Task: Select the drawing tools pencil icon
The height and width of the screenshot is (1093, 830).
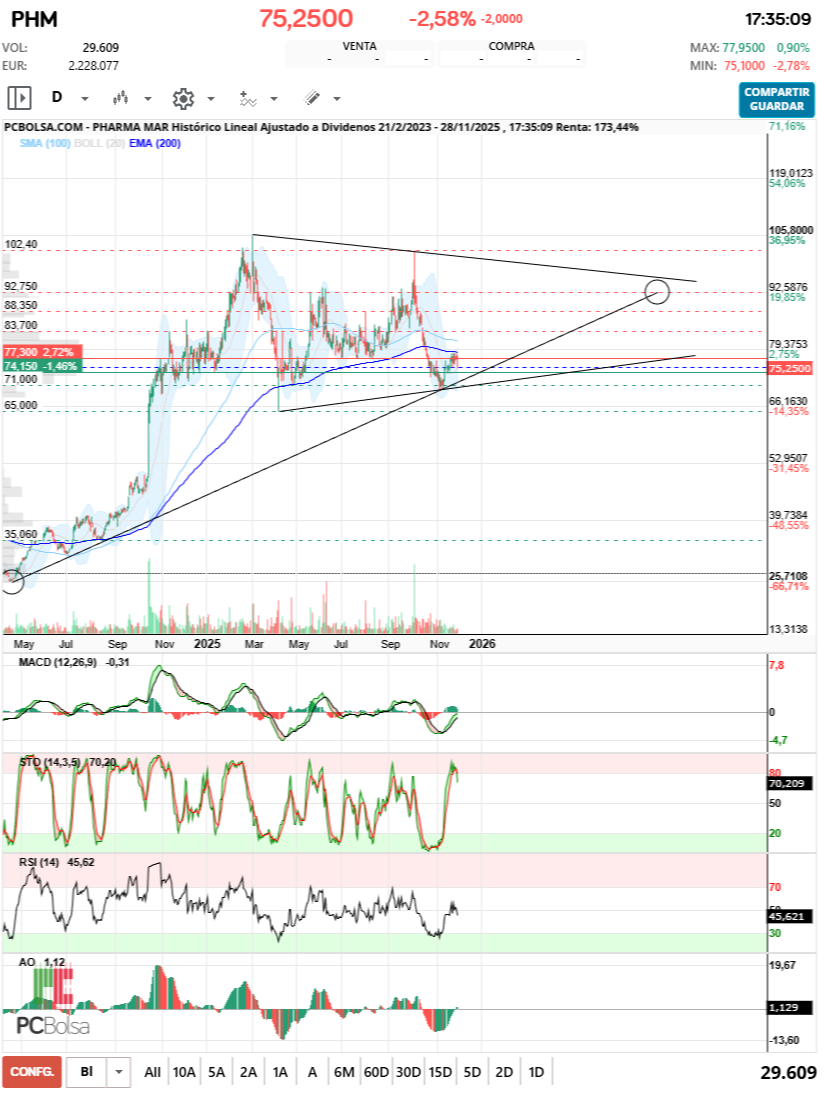Action: click(x=312, y=98)
